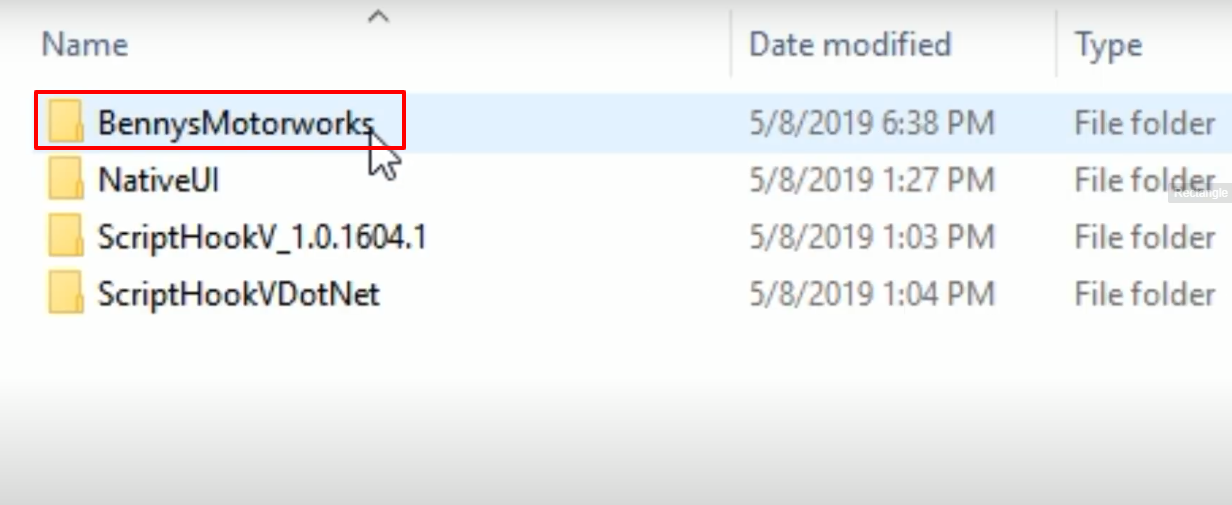Viewport: 1232px width, 505px height.
Task: Select the ScriptHookVDotNet folder name
Action: point(238,294)
